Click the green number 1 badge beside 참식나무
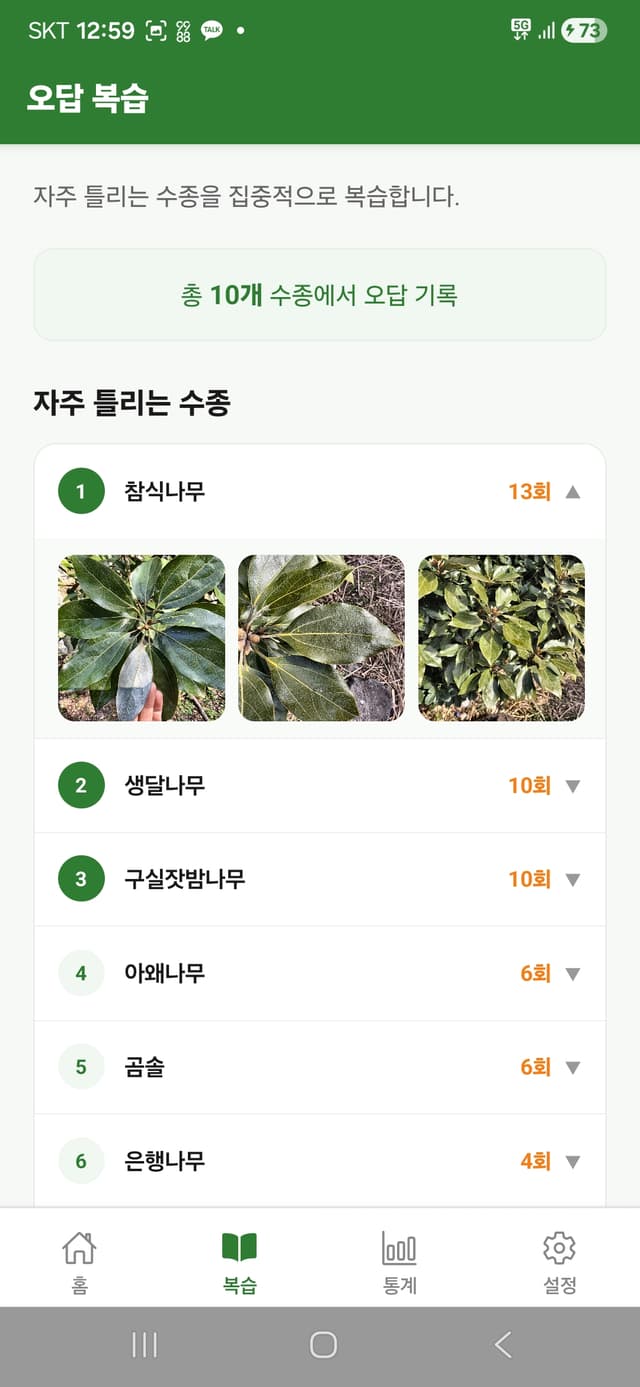640x1387 pixels. tap(80, 491)
